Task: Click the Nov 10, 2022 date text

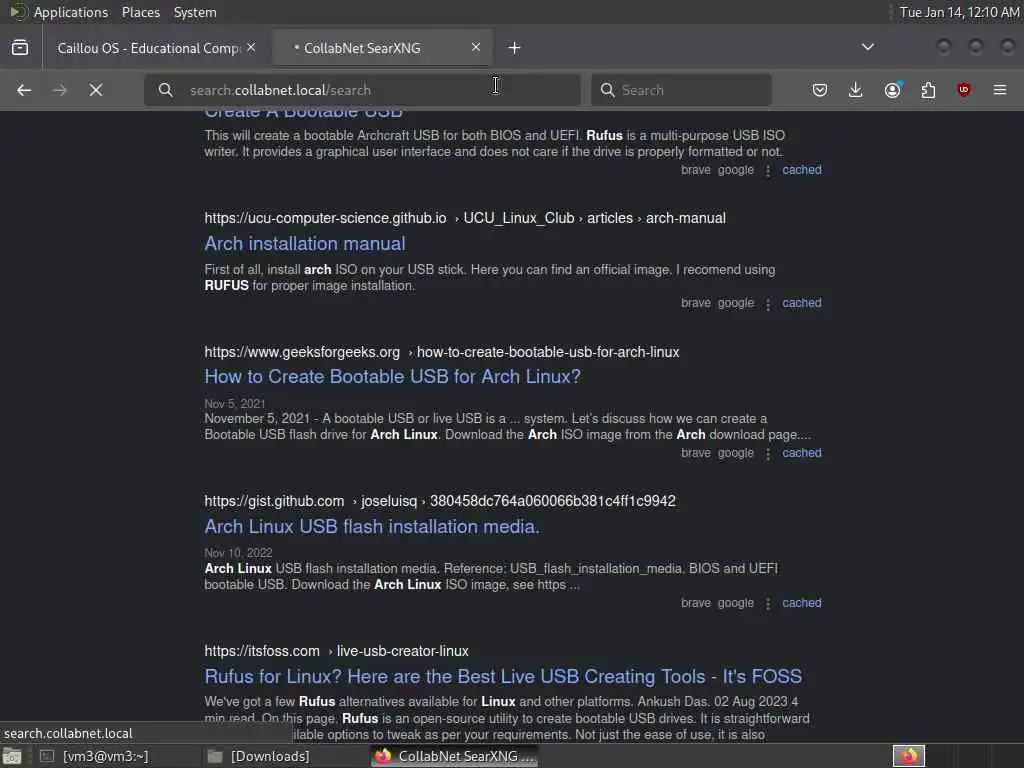Action: pos(238,552)
